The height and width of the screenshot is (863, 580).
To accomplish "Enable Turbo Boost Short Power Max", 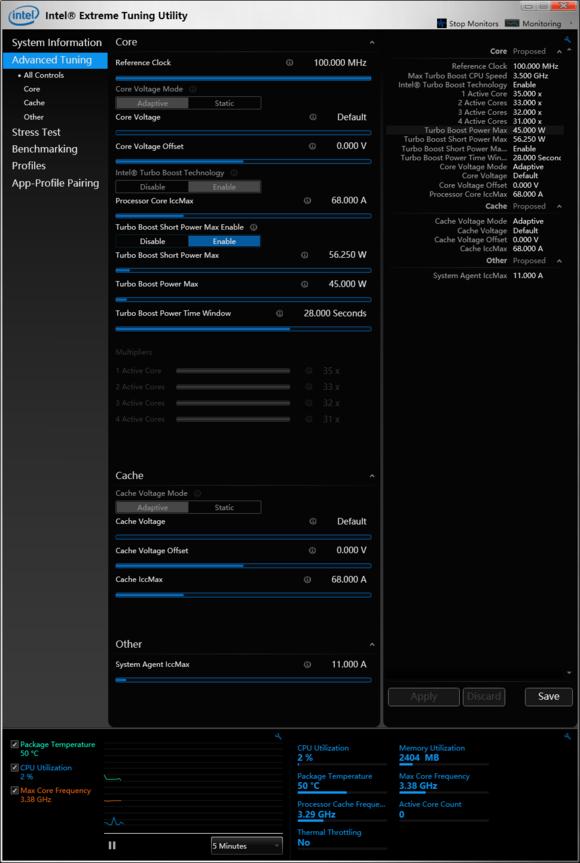I will (225, 242).
